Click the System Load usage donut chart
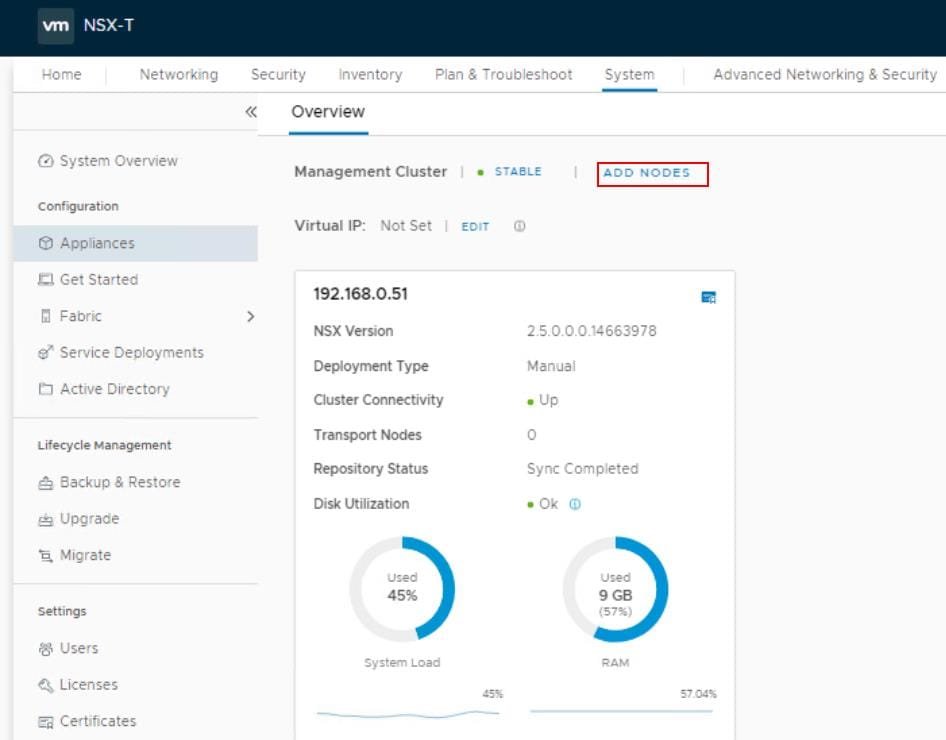This screenshot has width=946, height=740. [x=402, y=588]
